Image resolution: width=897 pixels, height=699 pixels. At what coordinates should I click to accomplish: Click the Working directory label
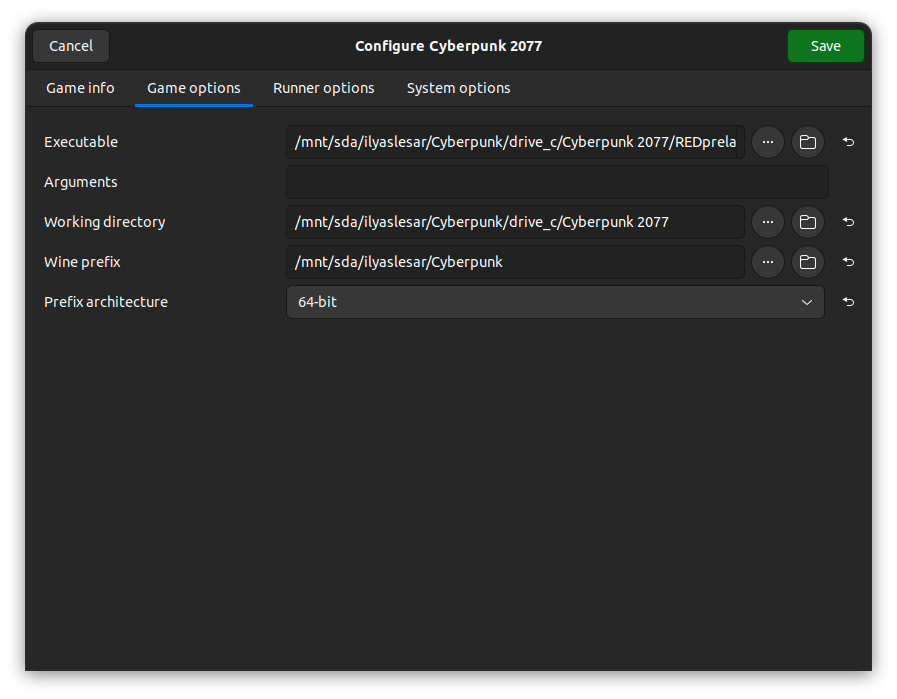105,223
